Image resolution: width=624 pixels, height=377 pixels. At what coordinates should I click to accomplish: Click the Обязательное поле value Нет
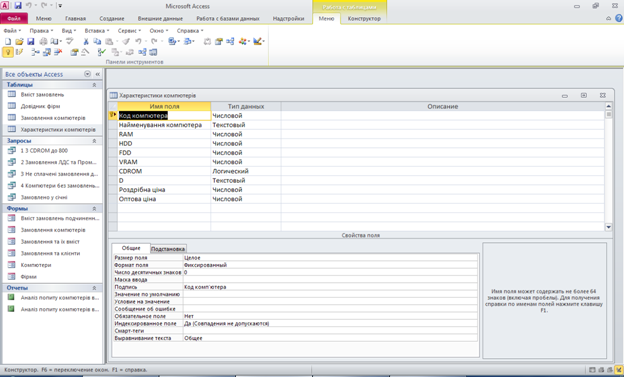330,316
